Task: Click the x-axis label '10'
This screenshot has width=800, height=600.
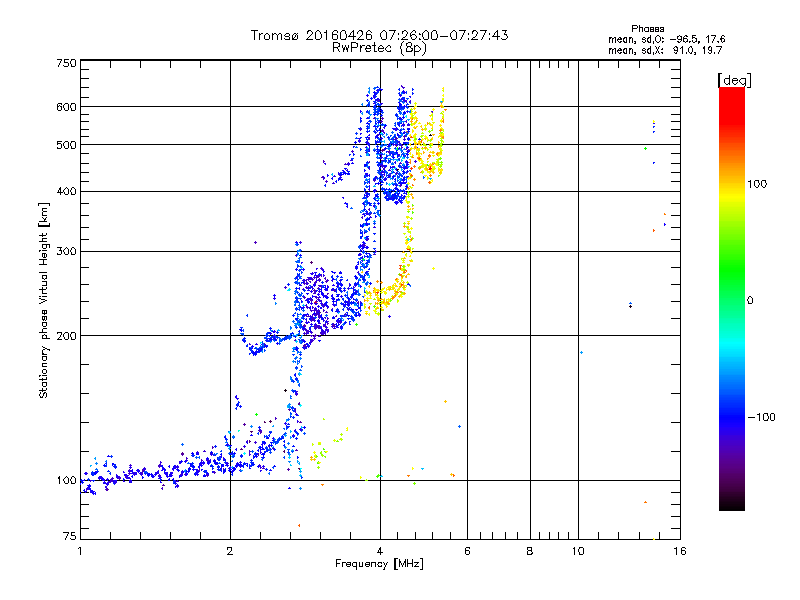Action: point(578,551)
